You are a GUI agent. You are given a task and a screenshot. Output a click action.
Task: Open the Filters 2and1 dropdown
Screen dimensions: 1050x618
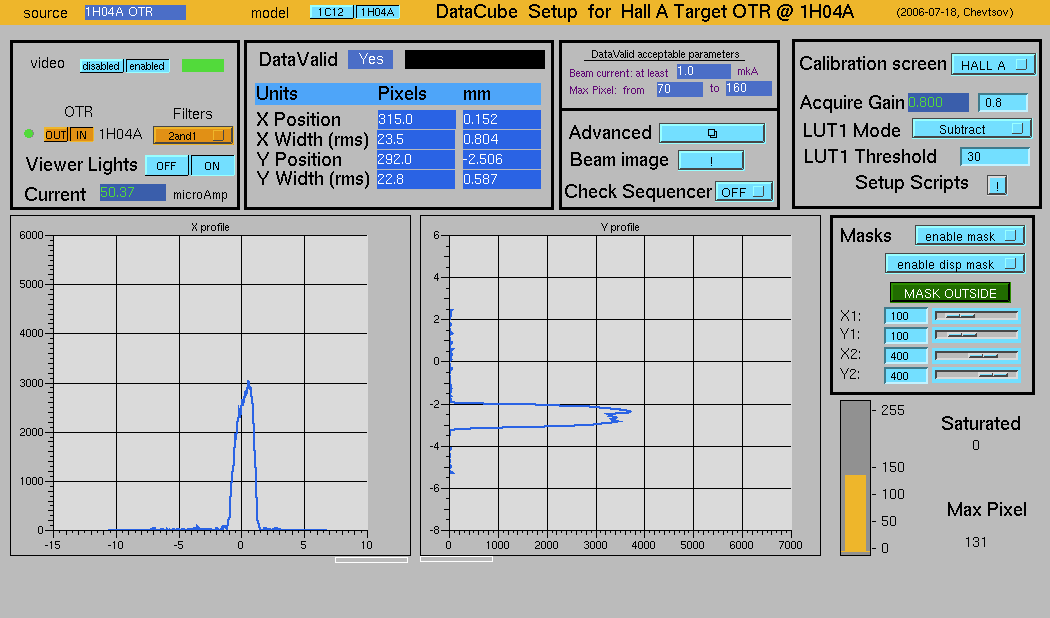(x=193, y=135)
